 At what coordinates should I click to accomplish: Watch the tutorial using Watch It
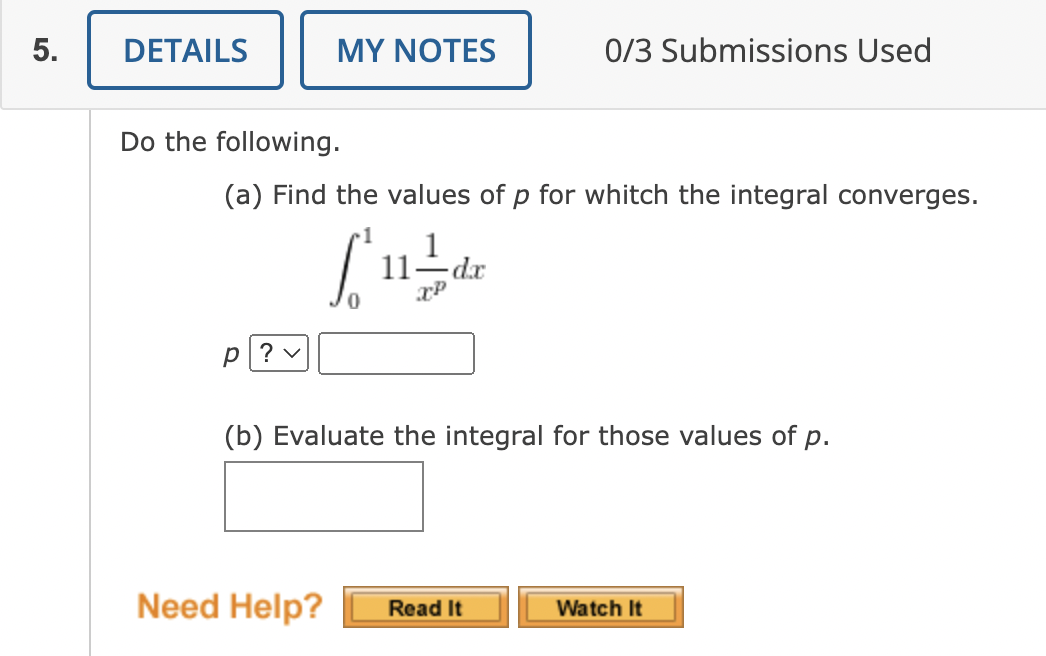[600, 606]
